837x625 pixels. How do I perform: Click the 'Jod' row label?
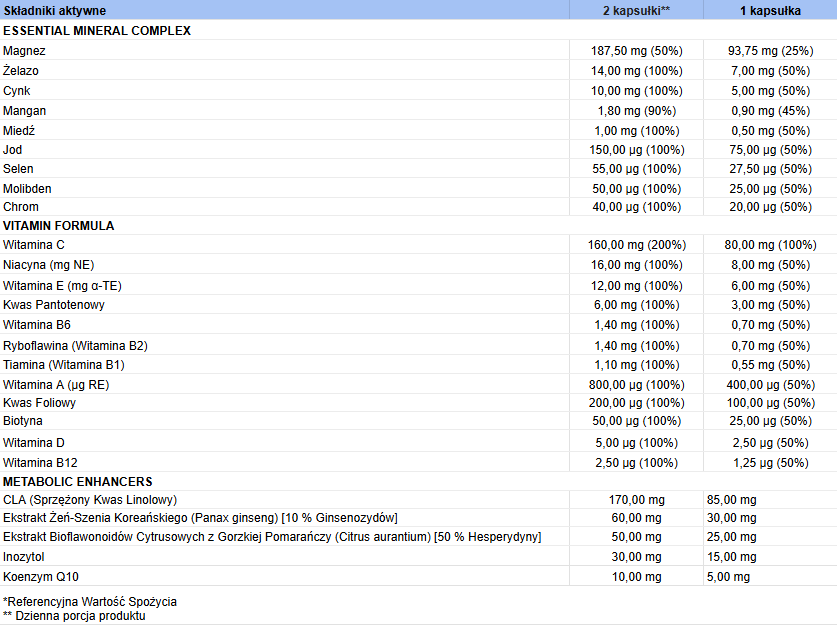coord(12,150)
